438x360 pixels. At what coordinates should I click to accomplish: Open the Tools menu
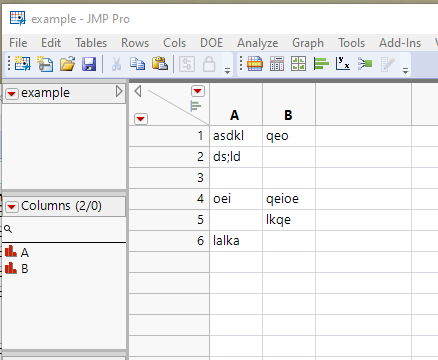point(352,43)
